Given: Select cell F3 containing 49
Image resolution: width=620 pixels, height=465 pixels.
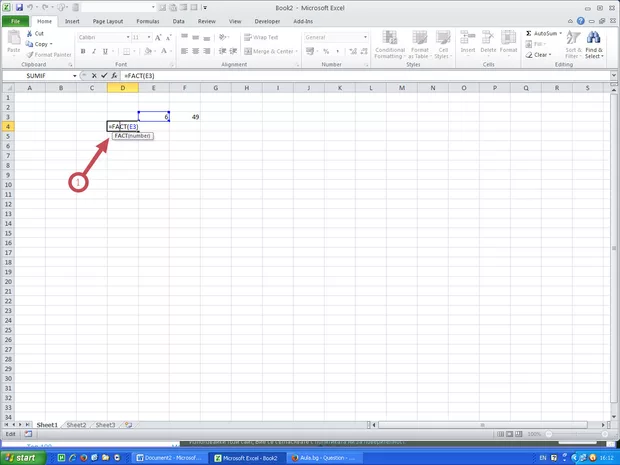Looking at the screenshot, I should [185, 117].
